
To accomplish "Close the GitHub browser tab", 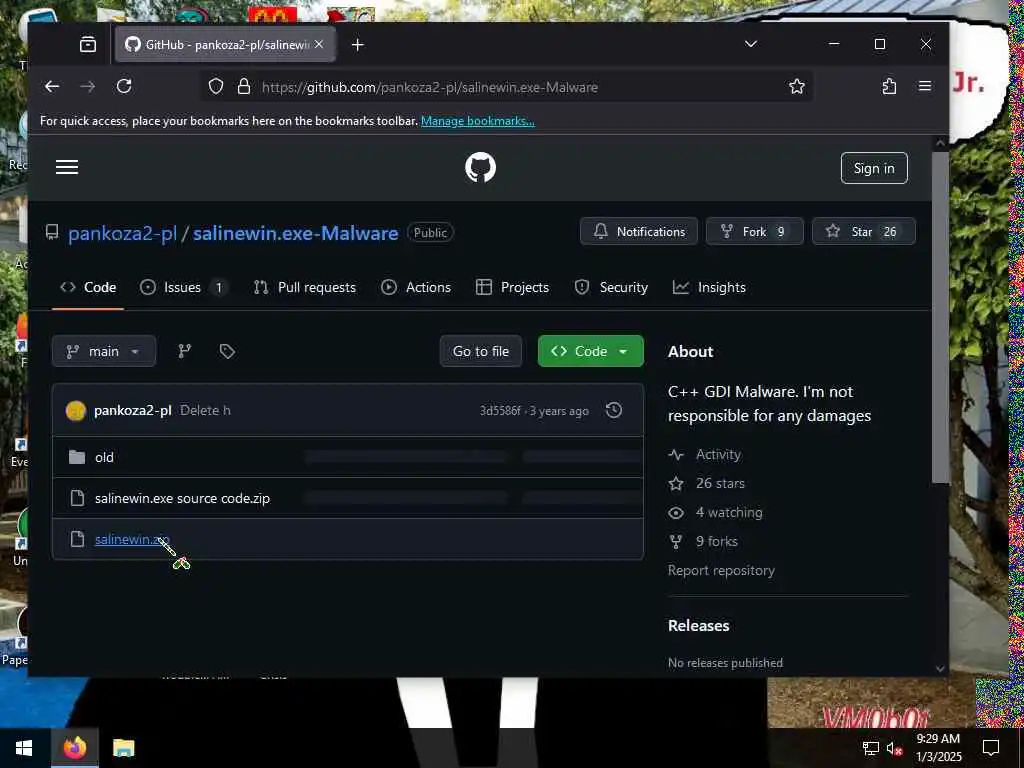I will pyautogui.click(x=319, y=44).
